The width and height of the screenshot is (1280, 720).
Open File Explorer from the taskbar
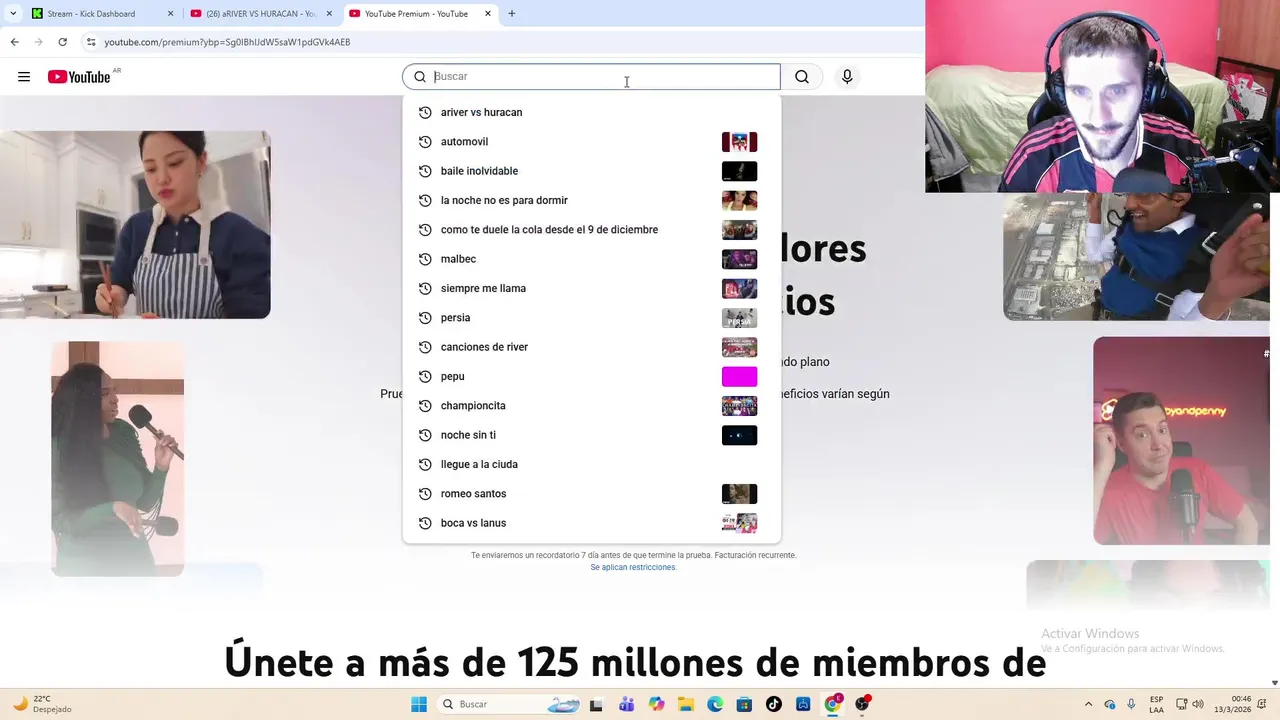click(x=686, y=704)
